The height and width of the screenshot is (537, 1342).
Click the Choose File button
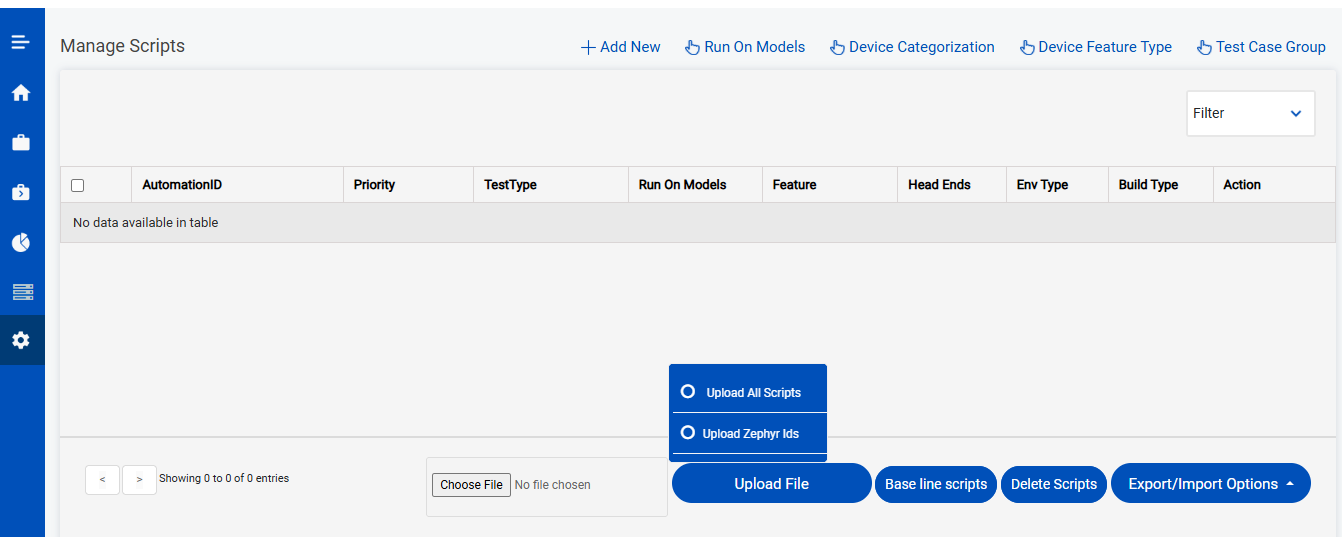[471, 485]
